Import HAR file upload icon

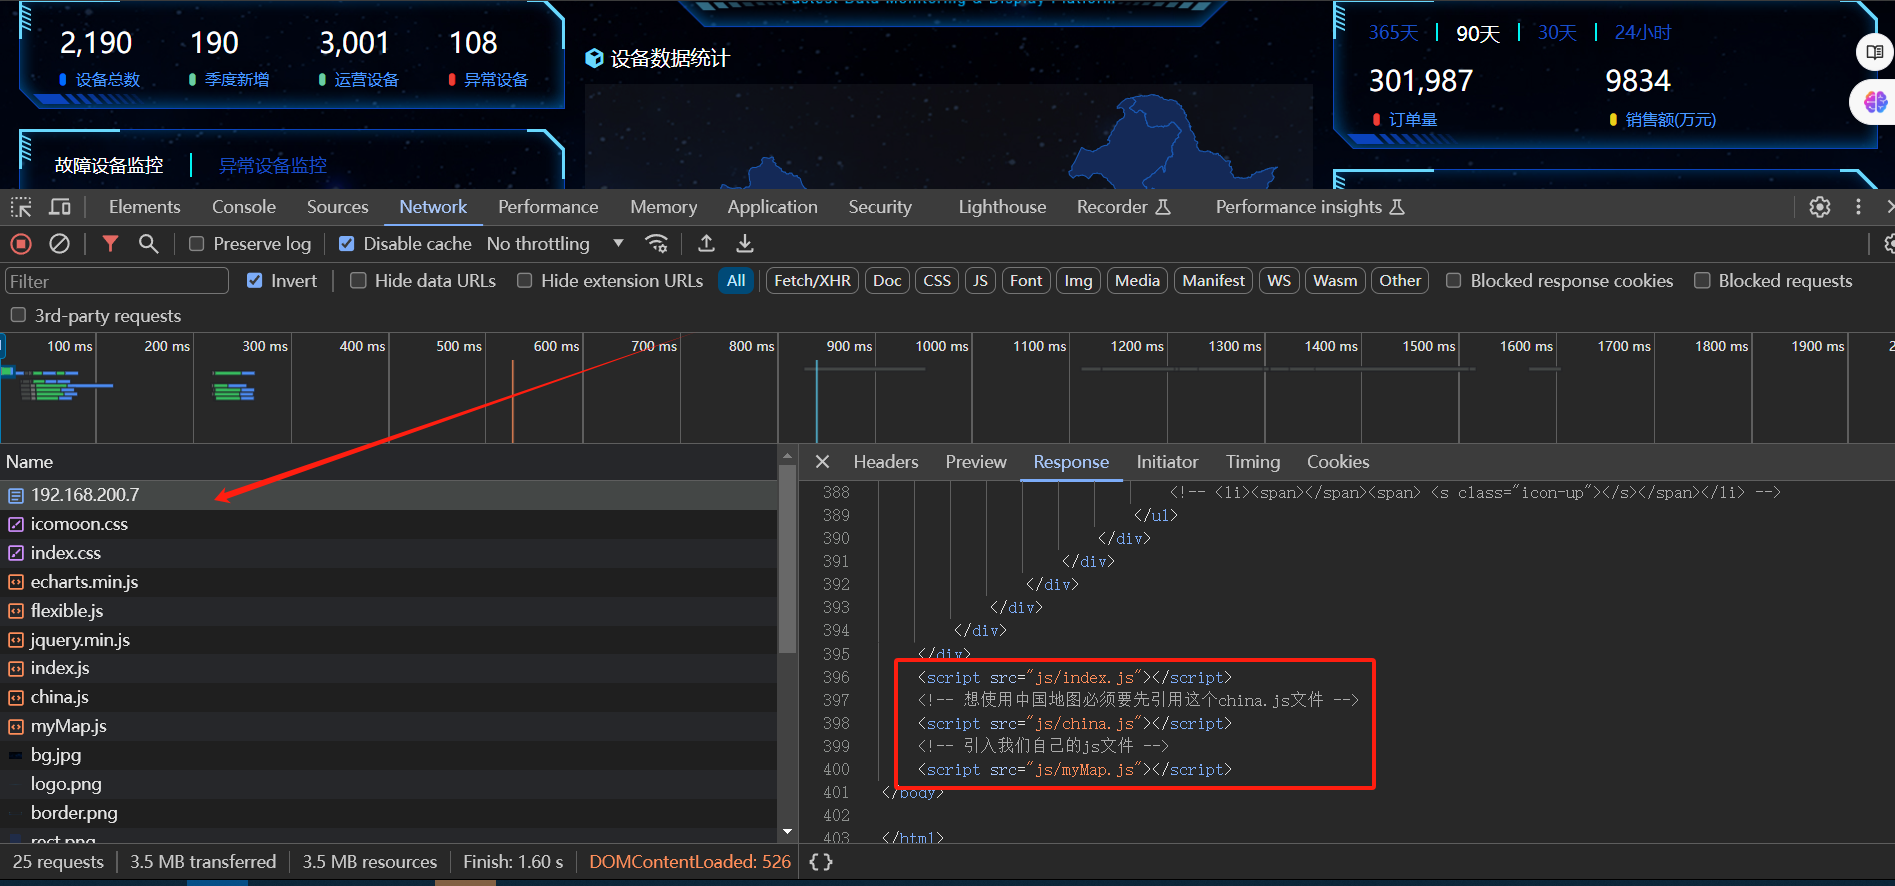click(x=706, y=243)
